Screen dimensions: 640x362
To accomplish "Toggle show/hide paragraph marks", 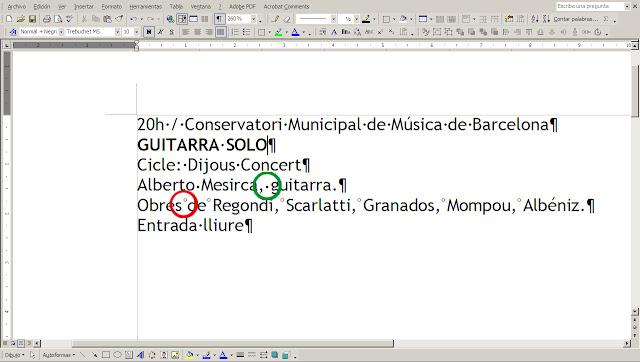I will click(x=219, y=19).
